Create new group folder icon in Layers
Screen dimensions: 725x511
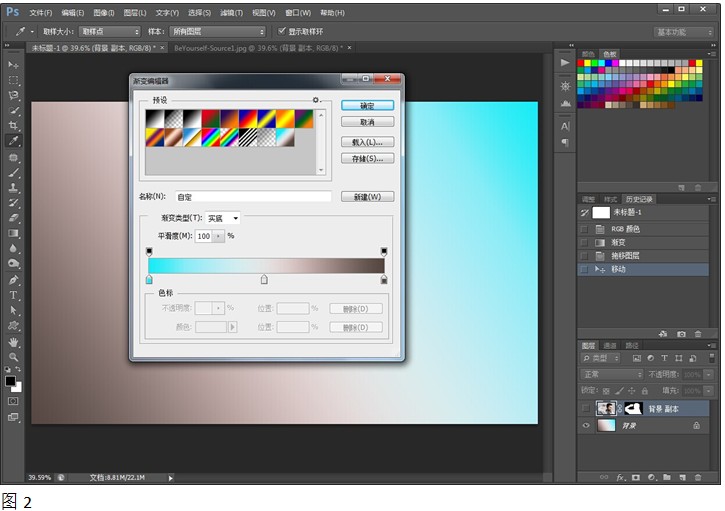click(x=667, y=477)
